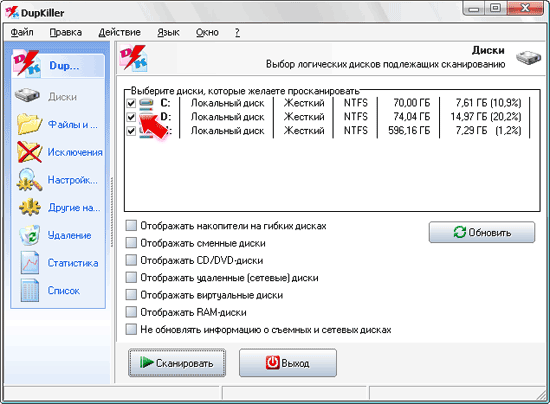The image size is (550, 404).
Task: Open Другие настройки gear icon in sidebar
Action: click(x=30, y=207)
